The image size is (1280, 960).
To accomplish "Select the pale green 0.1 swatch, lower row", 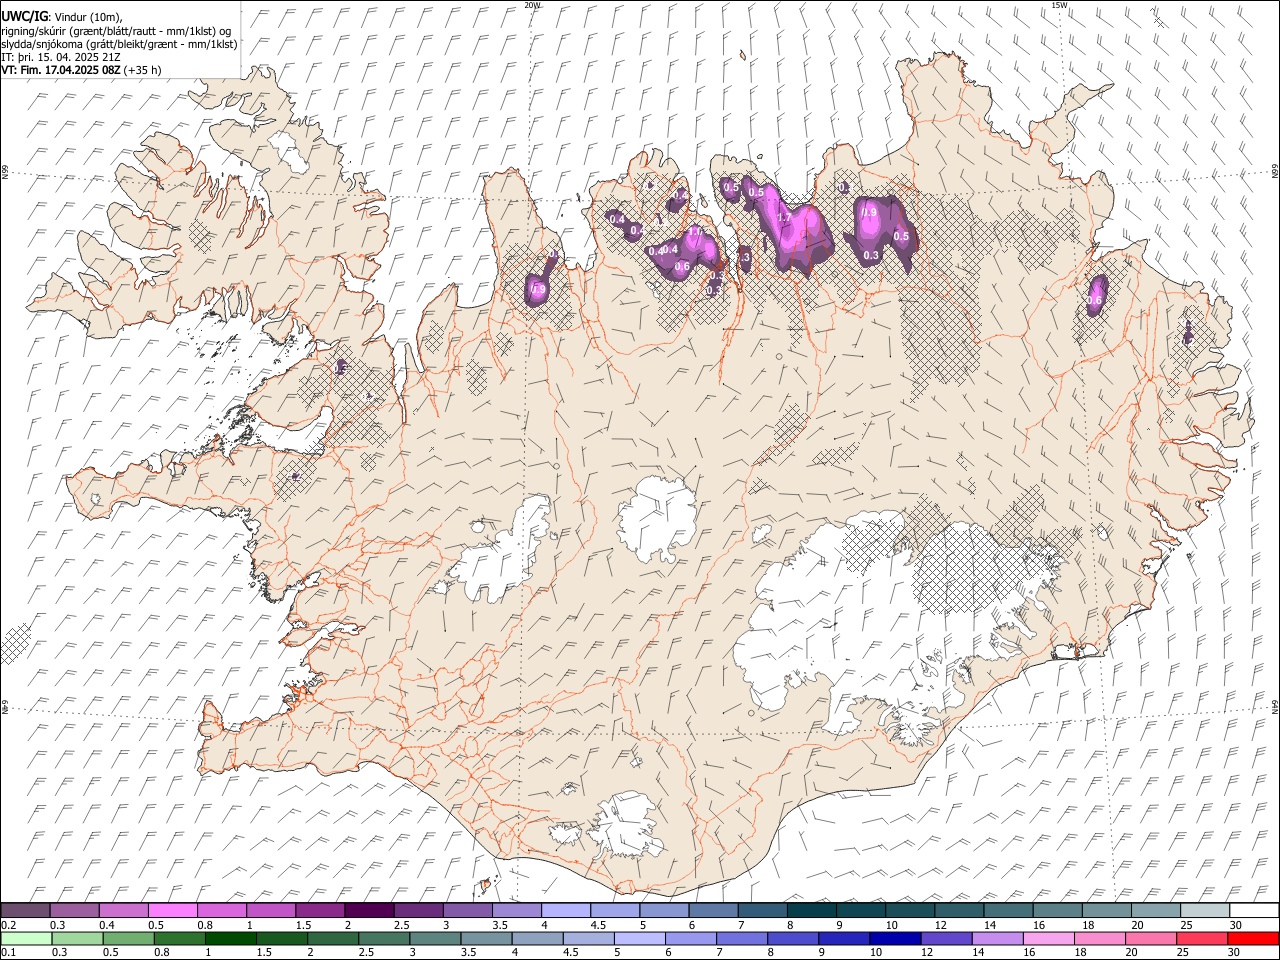I will click(26, 938).
